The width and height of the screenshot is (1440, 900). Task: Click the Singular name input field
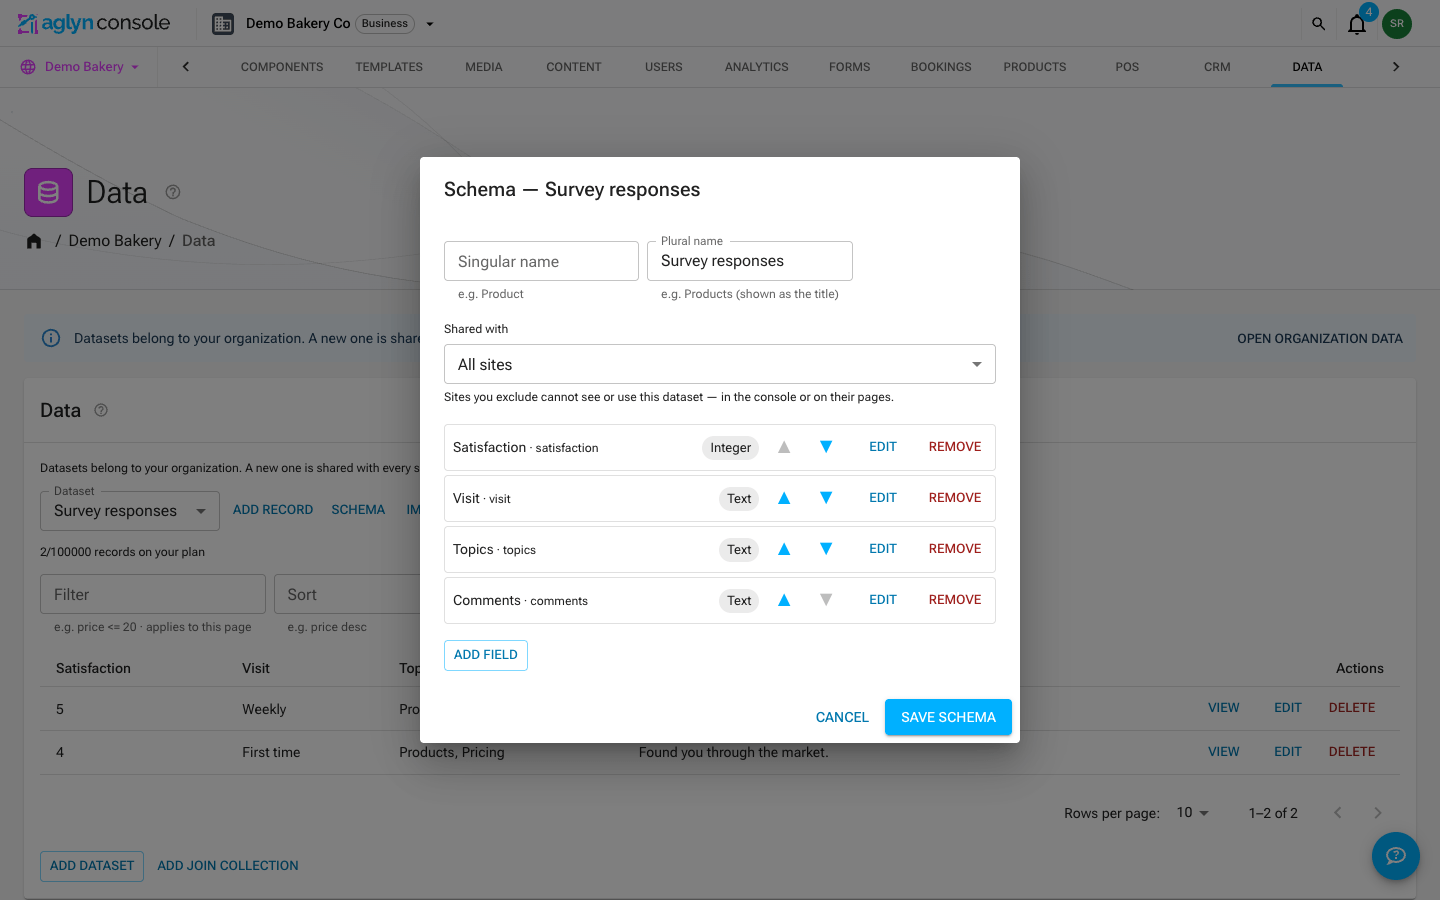pos(541,261)
